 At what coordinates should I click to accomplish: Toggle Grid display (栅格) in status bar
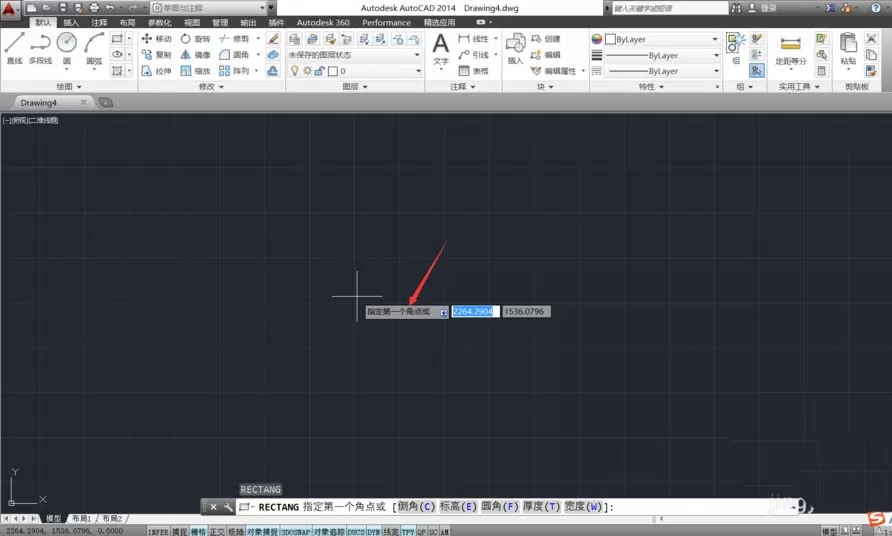[198, 531]
